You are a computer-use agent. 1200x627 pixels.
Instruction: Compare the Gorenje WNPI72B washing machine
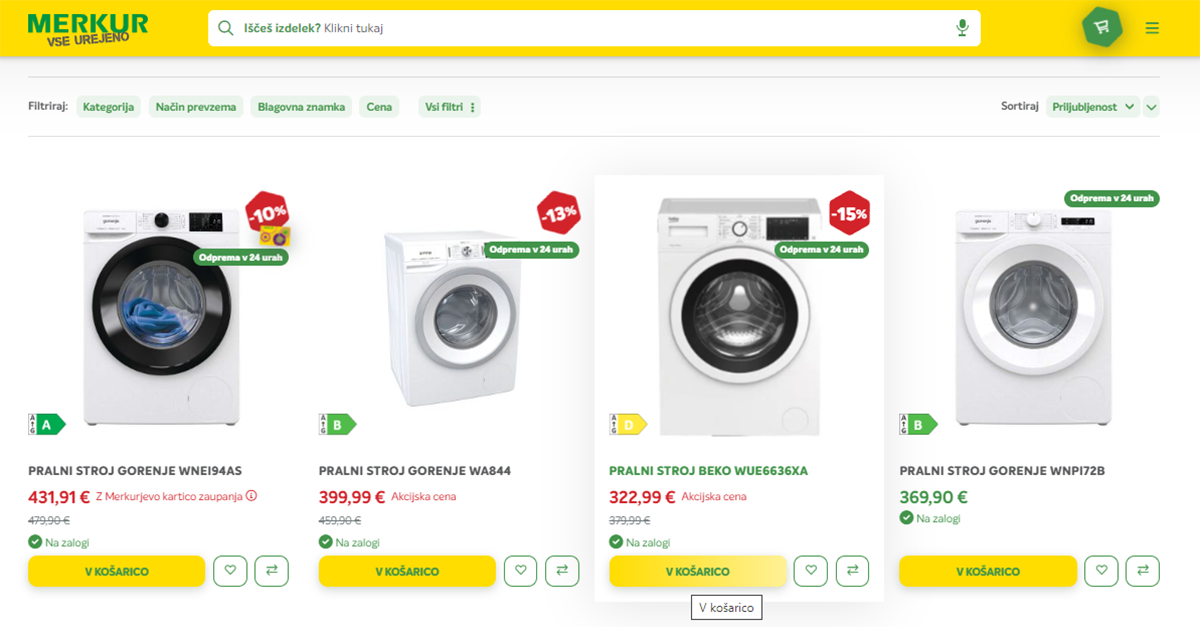[1143, 571]
